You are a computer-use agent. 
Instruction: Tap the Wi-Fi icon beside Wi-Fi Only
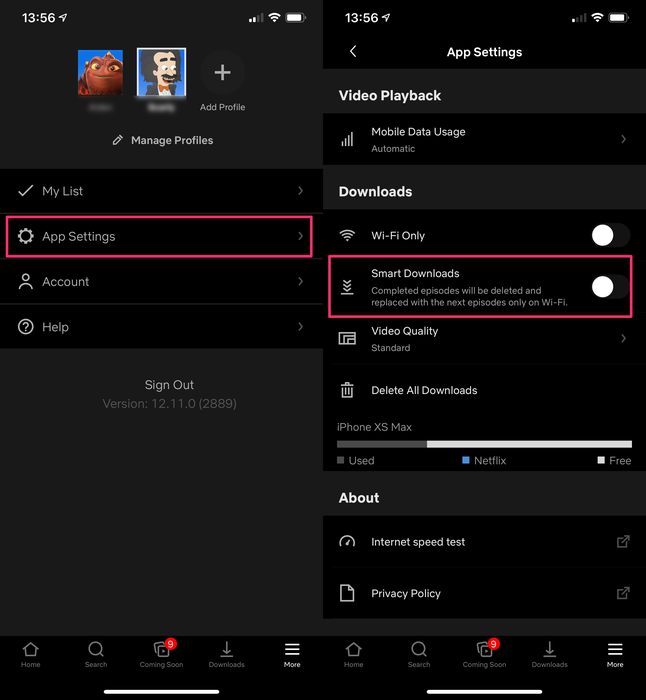(x=347, y=235)
